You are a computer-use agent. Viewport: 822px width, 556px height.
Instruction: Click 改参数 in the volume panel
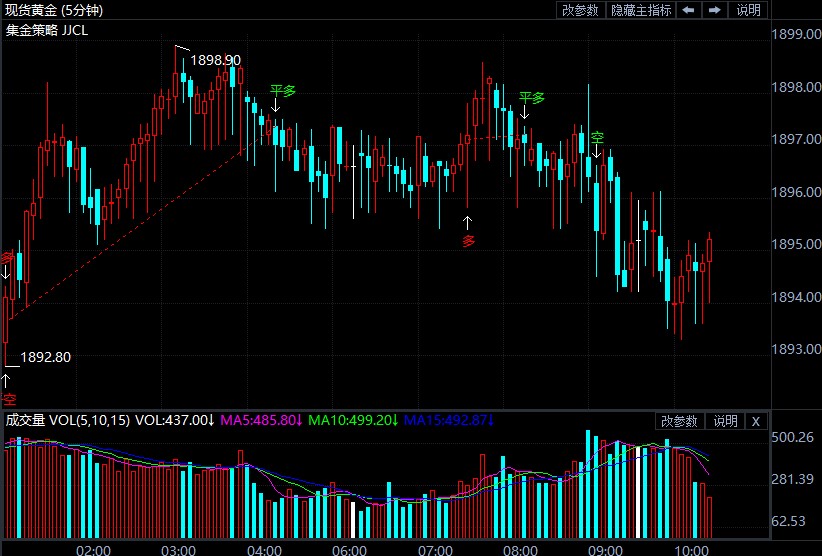[679, 421]
